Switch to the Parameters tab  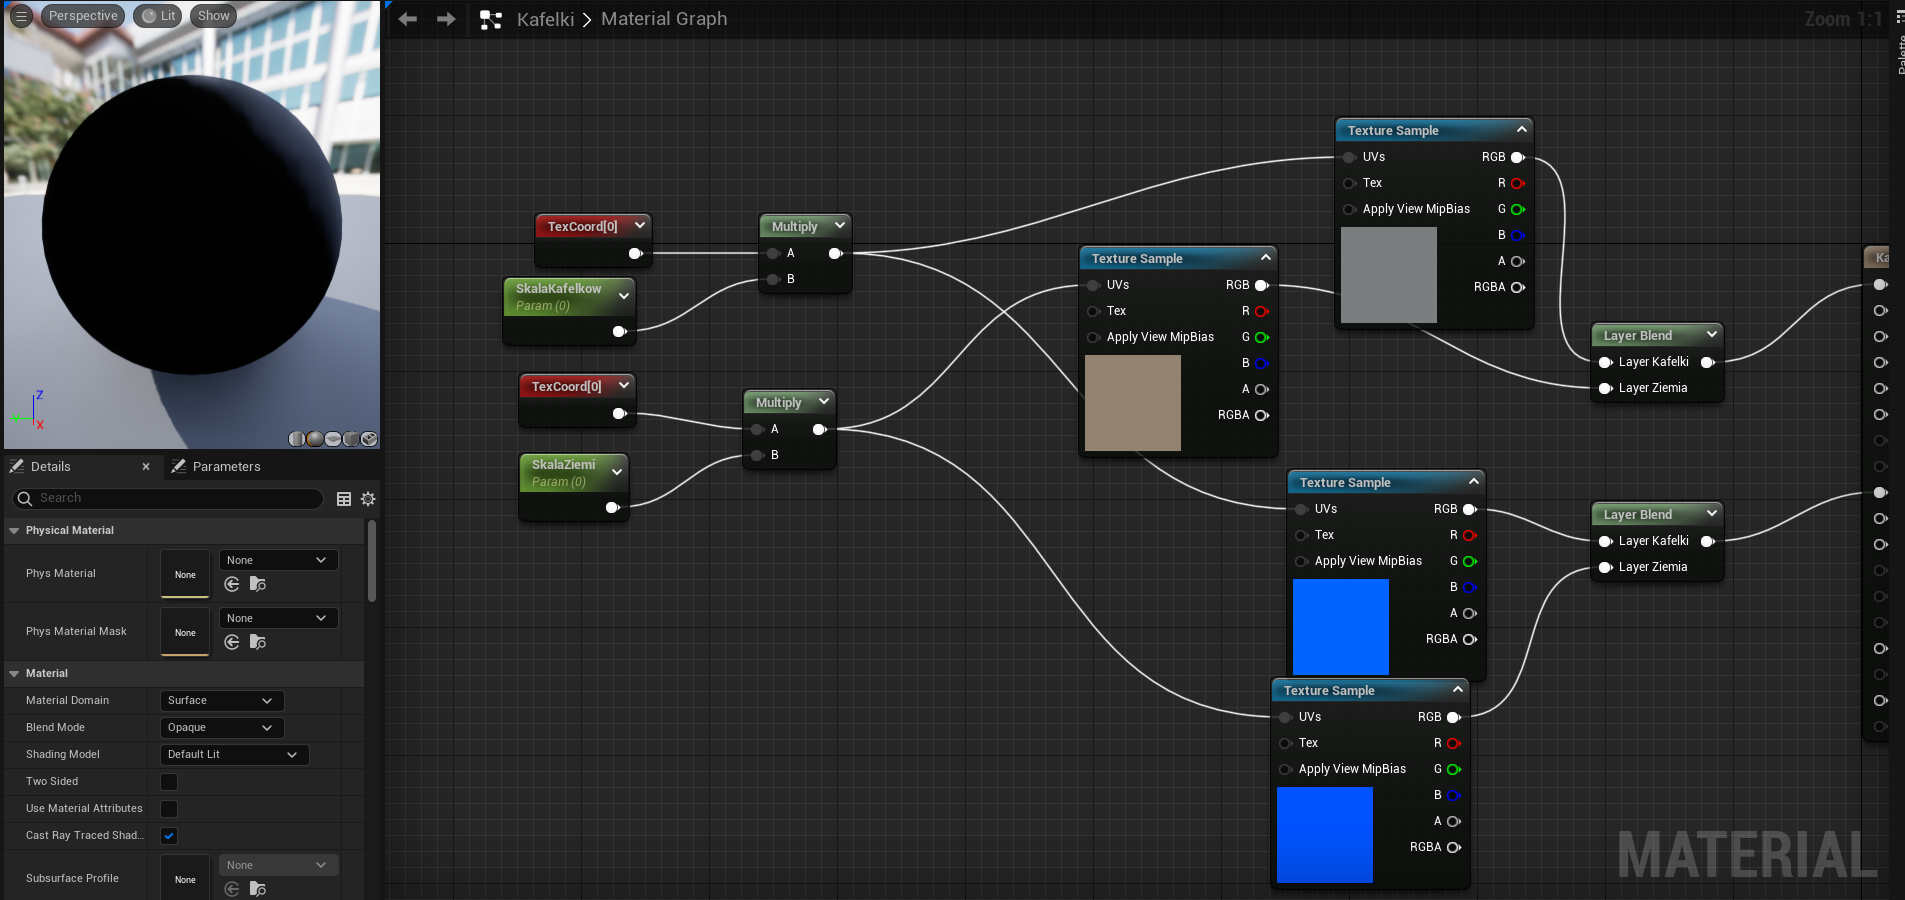(x=226, y=467)
